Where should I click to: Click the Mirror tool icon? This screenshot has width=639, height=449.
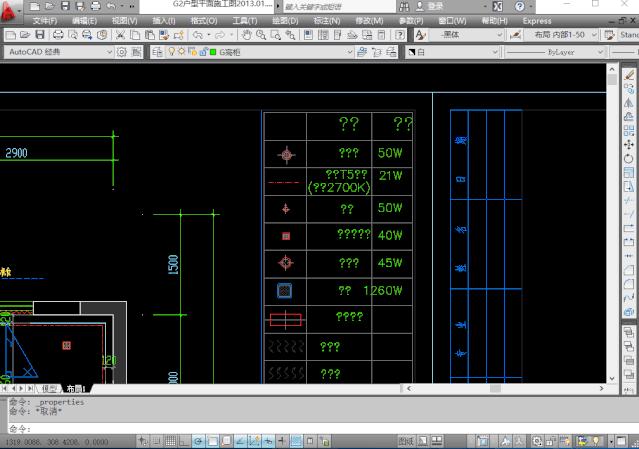coord(629,102)
